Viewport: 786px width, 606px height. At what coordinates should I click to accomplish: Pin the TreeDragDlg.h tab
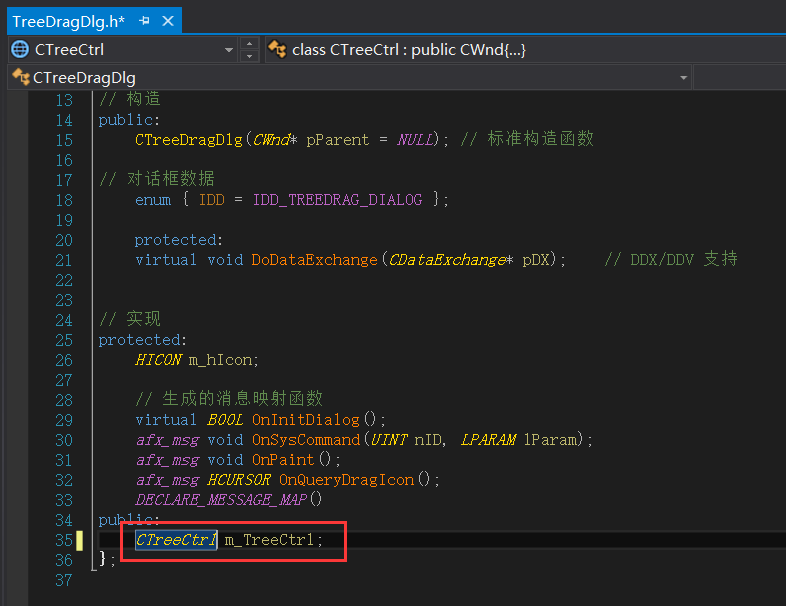pos(144,21)
